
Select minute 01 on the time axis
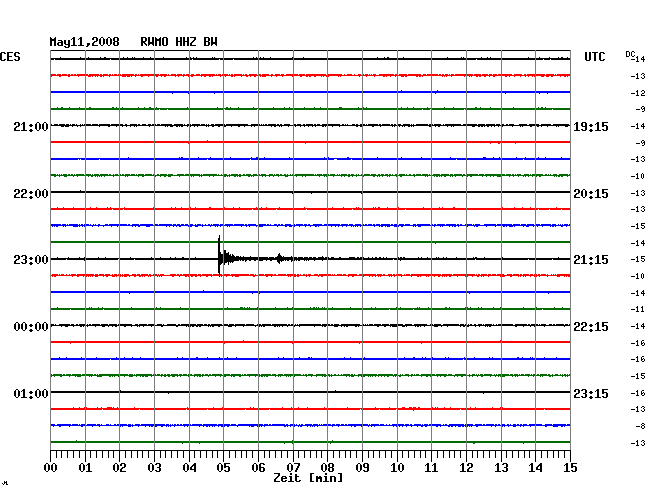pyautogui.click(x=85, y=467)
